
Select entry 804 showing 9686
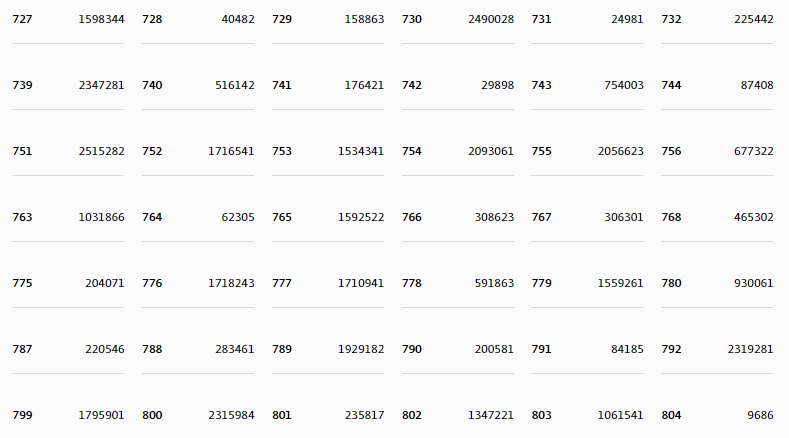[x=717, y=415]
